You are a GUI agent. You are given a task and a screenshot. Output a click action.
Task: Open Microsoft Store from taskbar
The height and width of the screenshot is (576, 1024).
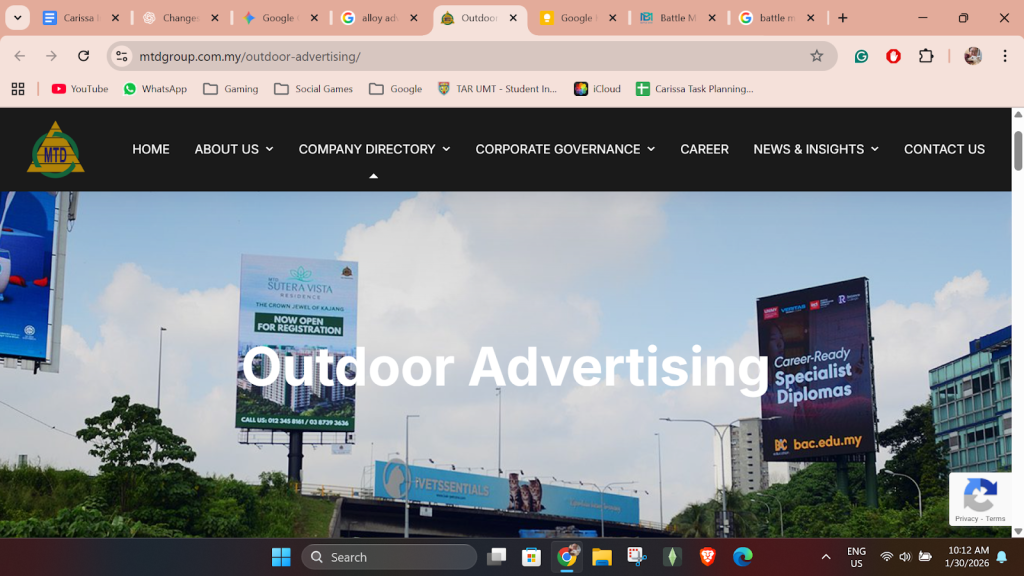pos(531,557)
